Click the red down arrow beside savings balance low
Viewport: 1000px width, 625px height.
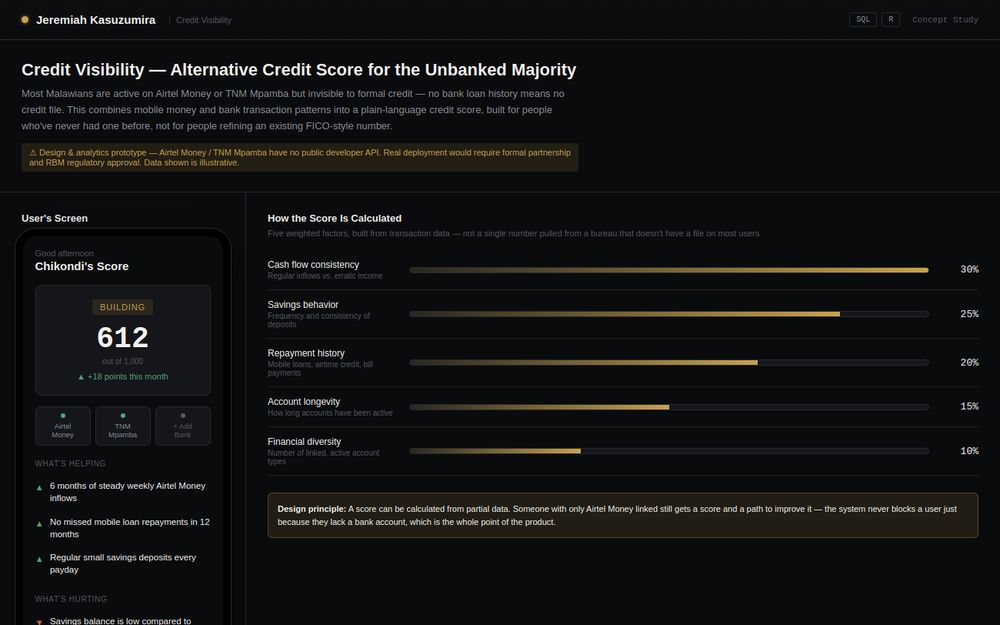40,622
